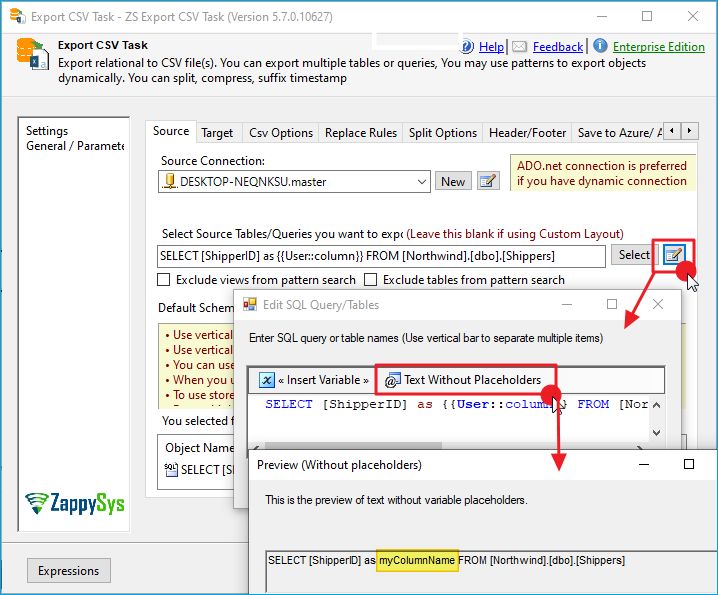Click the Feedback envelope icon
Viewport: 718px width, 595px height.
[x=519, y=47]
